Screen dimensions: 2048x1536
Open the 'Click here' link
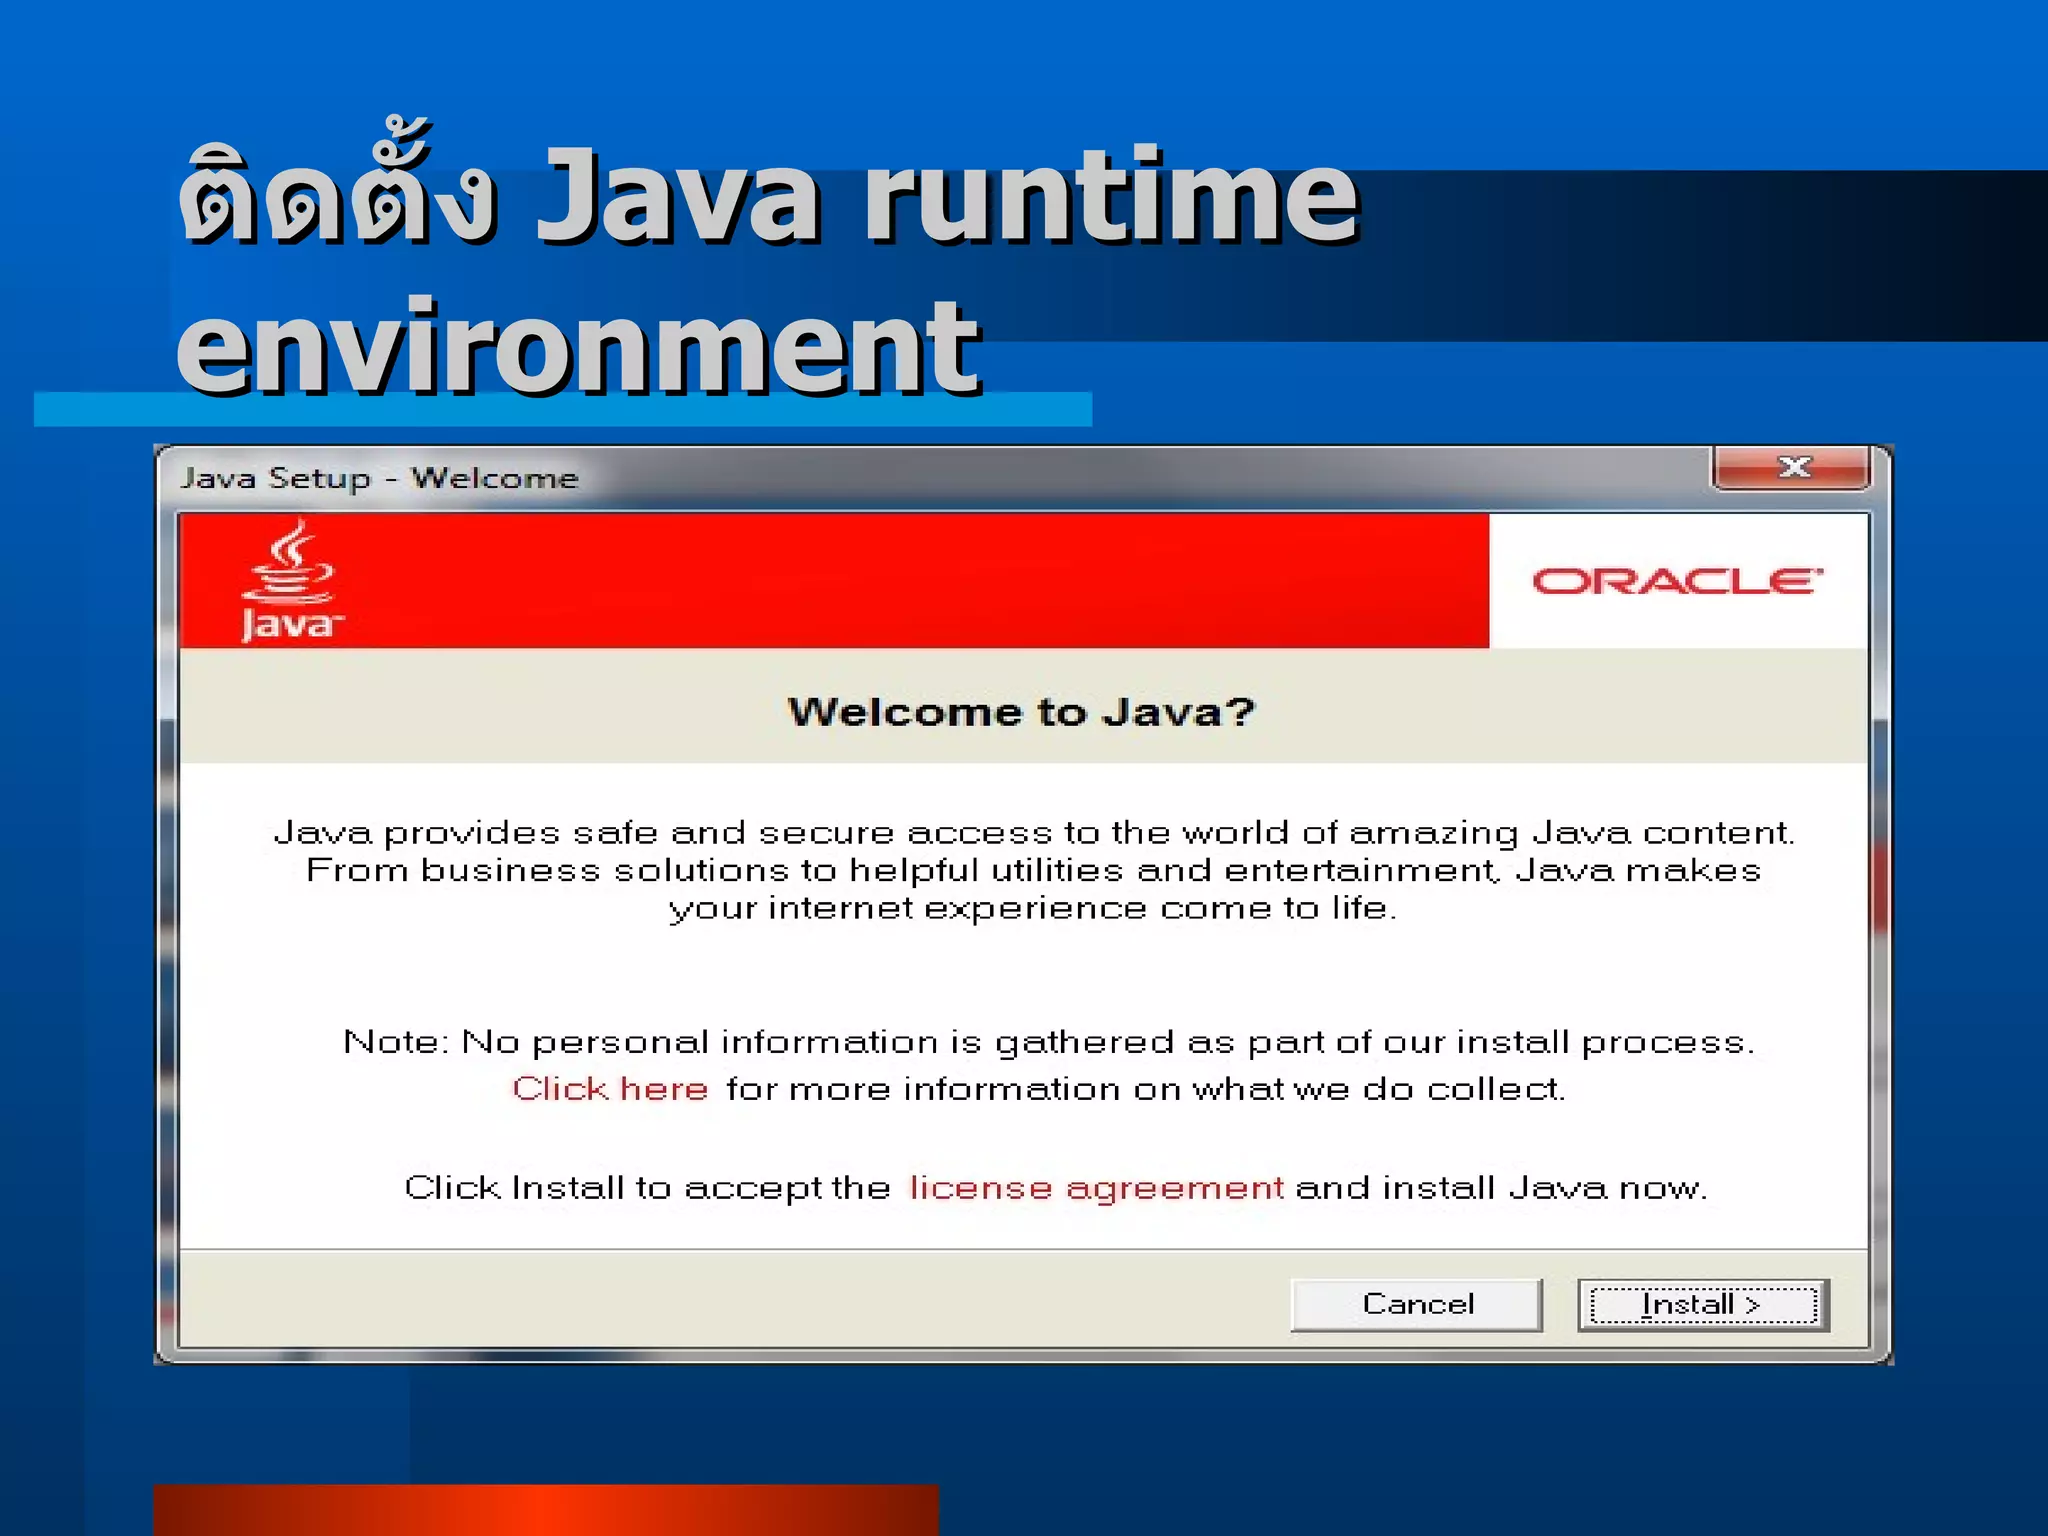pyautogui.click(x=610, y=1088)
